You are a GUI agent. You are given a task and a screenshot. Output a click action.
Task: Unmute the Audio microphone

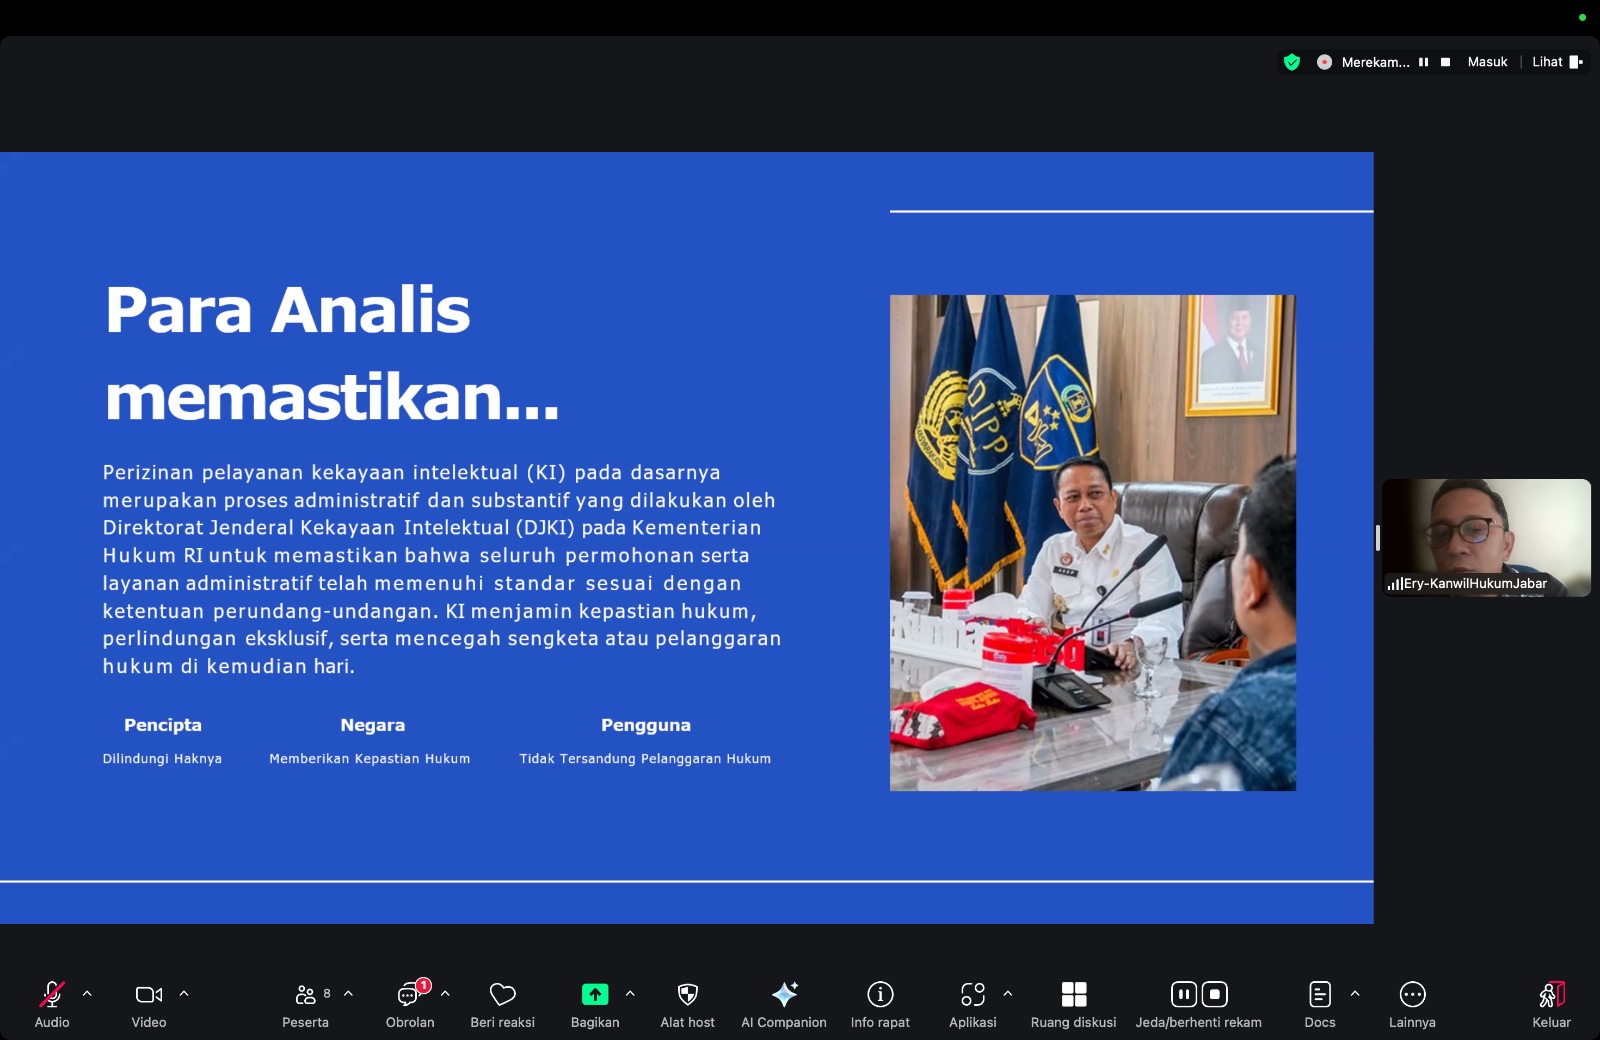[51, 994]
